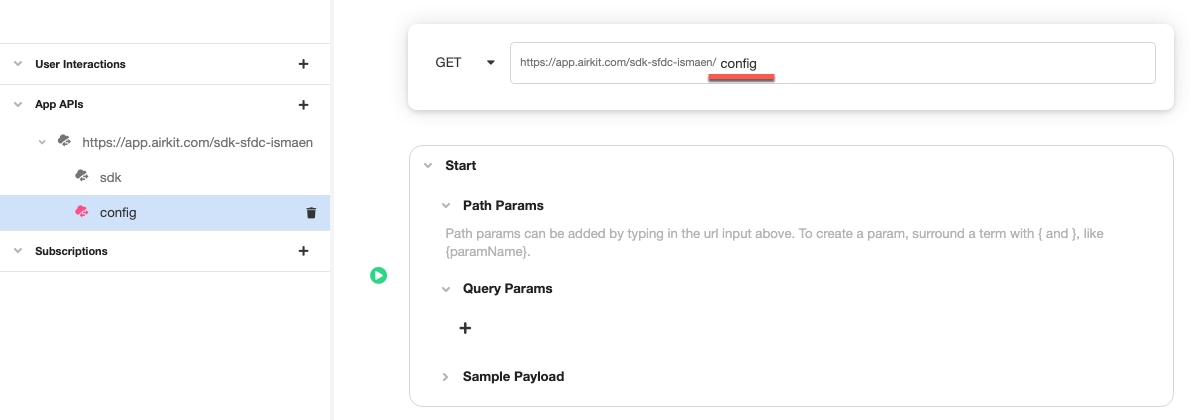Collapse the User Interactions section
The height and width of the screenshot is (420, 1190).
tap(18, 65)
